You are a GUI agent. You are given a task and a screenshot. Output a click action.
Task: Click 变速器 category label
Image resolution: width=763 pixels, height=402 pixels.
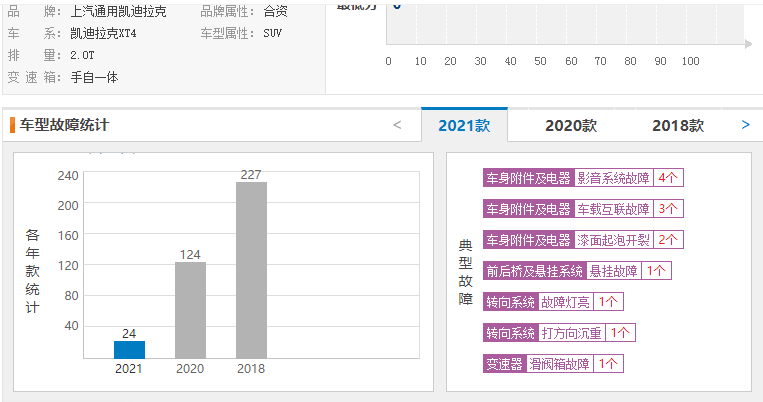coord(505,364)
